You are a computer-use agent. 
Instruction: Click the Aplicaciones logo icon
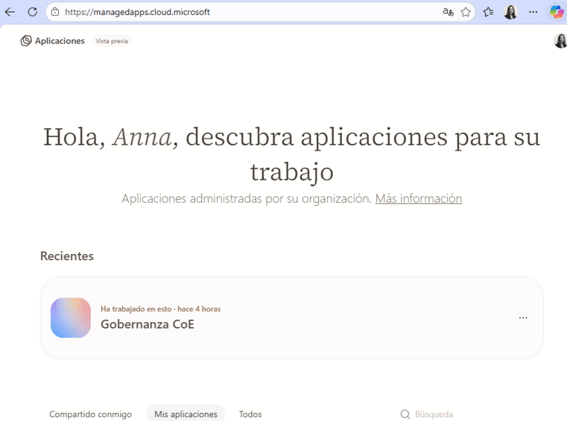click(x=26, y=41)
